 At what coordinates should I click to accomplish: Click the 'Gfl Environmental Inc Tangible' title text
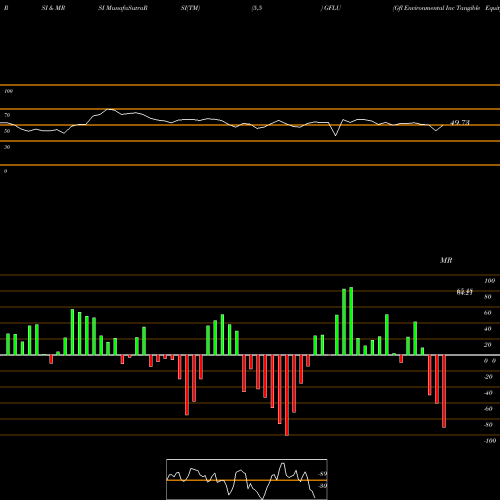click(x=437, y=8)
